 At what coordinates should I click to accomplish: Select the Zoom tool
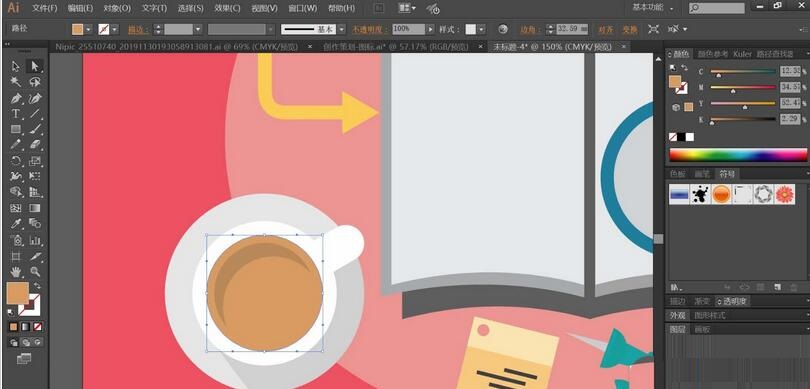(x=35, y=272)
